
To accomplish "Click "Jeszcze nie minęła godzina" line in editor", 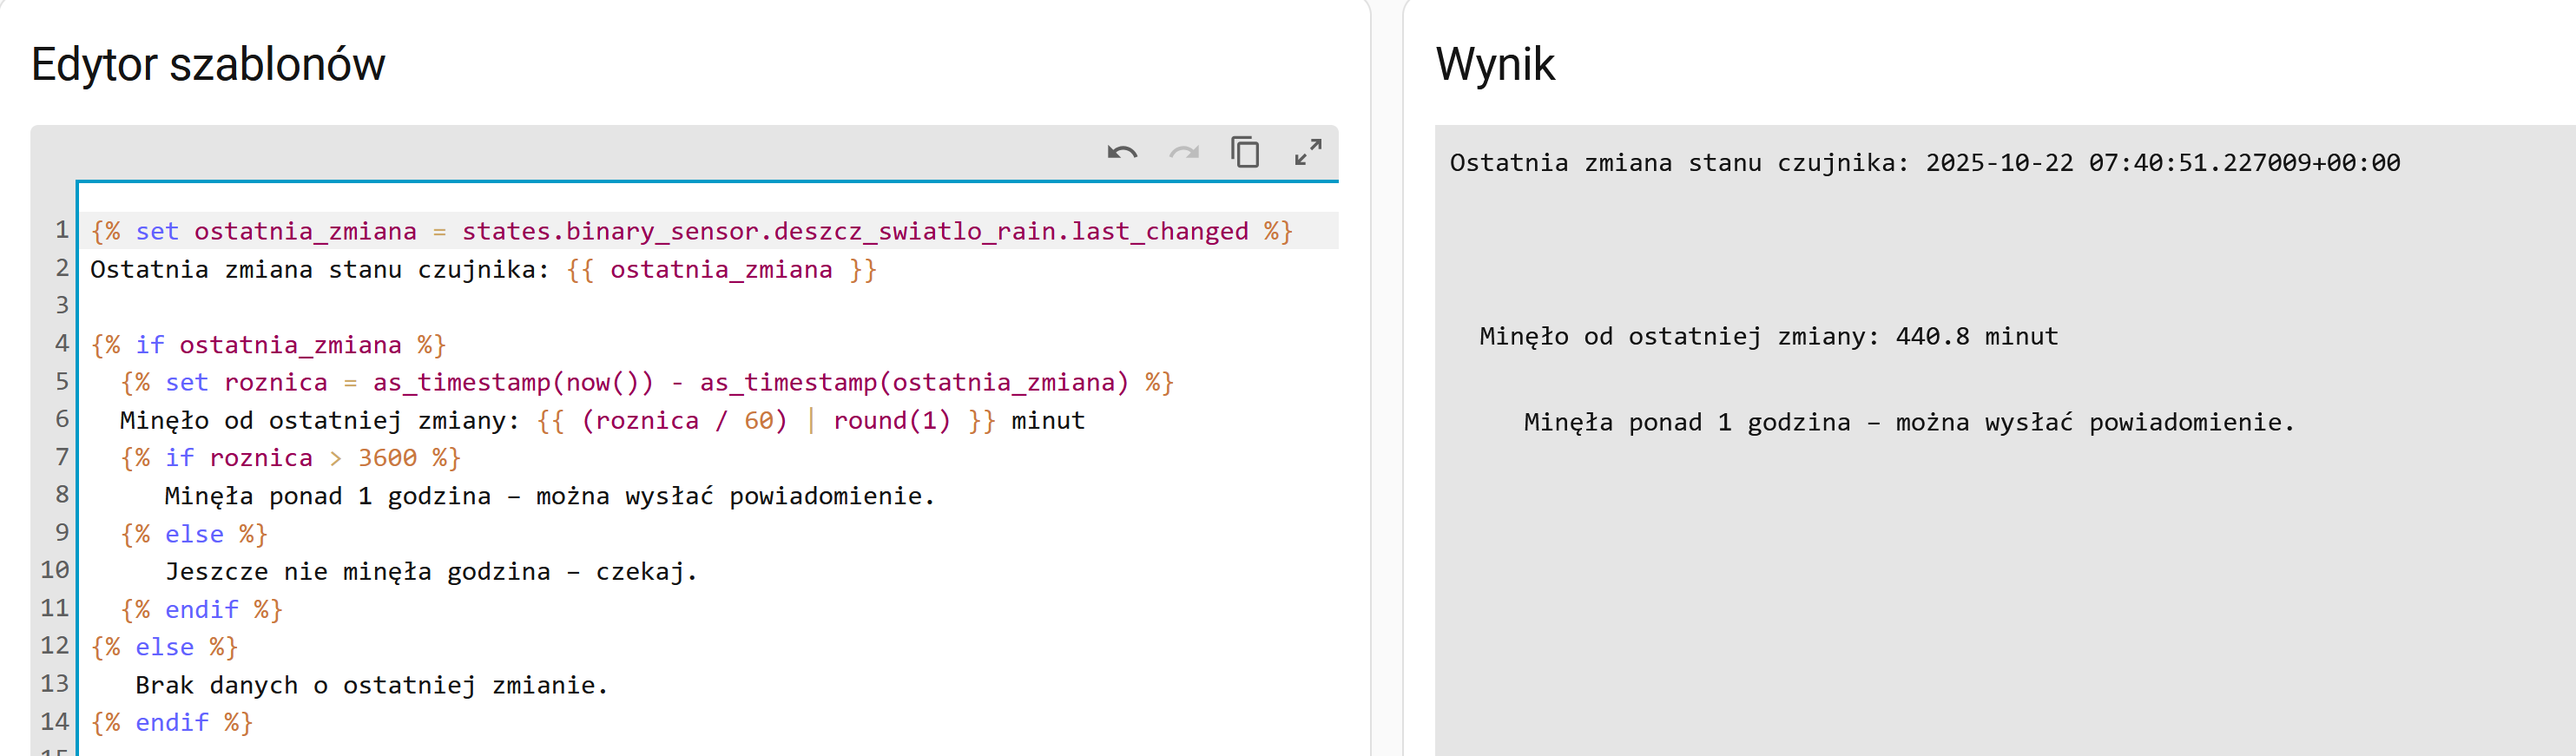I will click(x=357, y=572).
